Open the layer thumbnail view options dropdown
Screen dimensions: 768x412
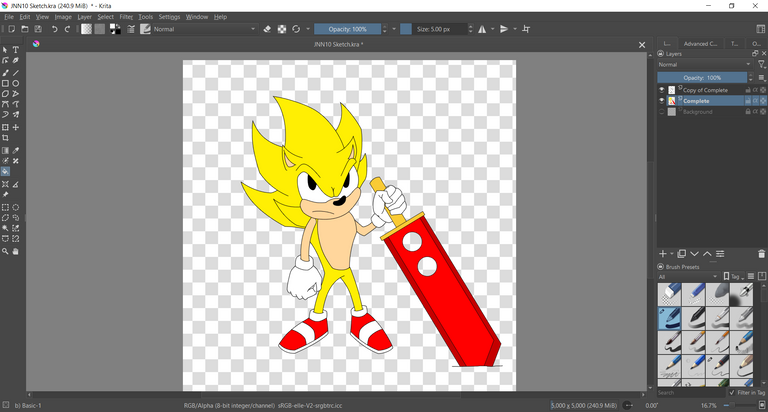coord(762,77)
